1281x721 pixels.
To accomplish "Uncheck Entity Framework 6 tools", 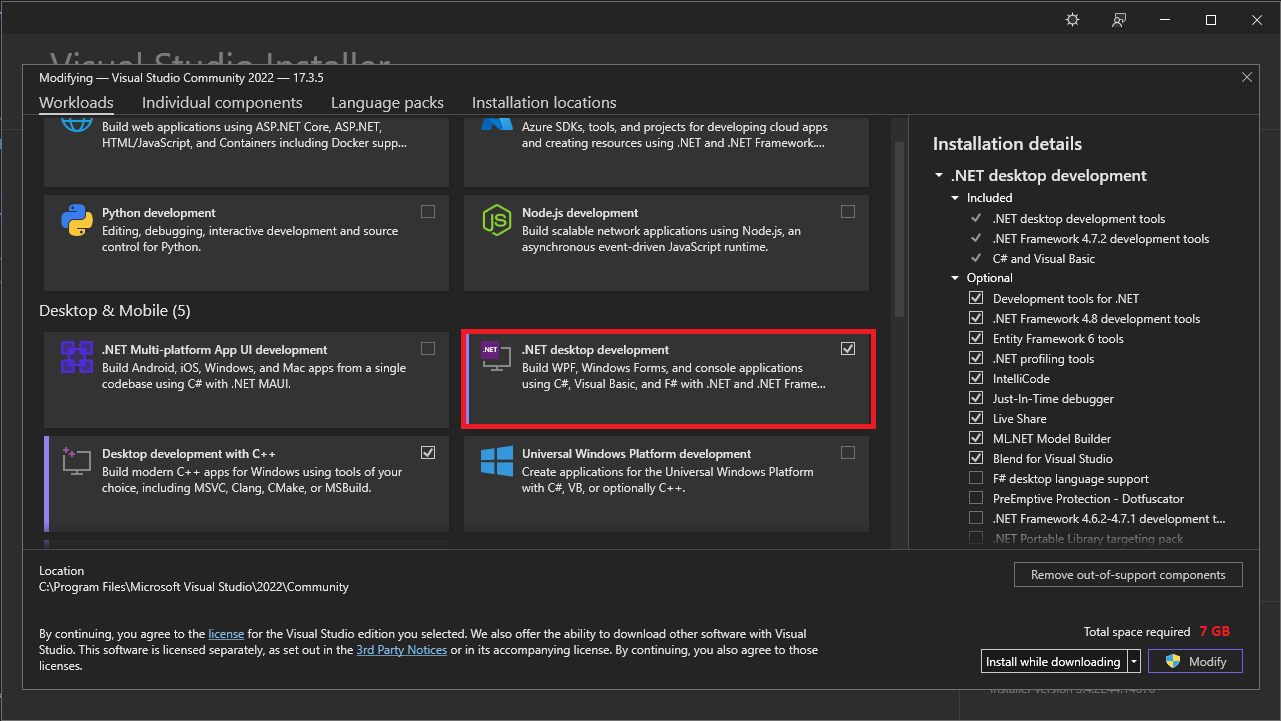I will [976, 339].
